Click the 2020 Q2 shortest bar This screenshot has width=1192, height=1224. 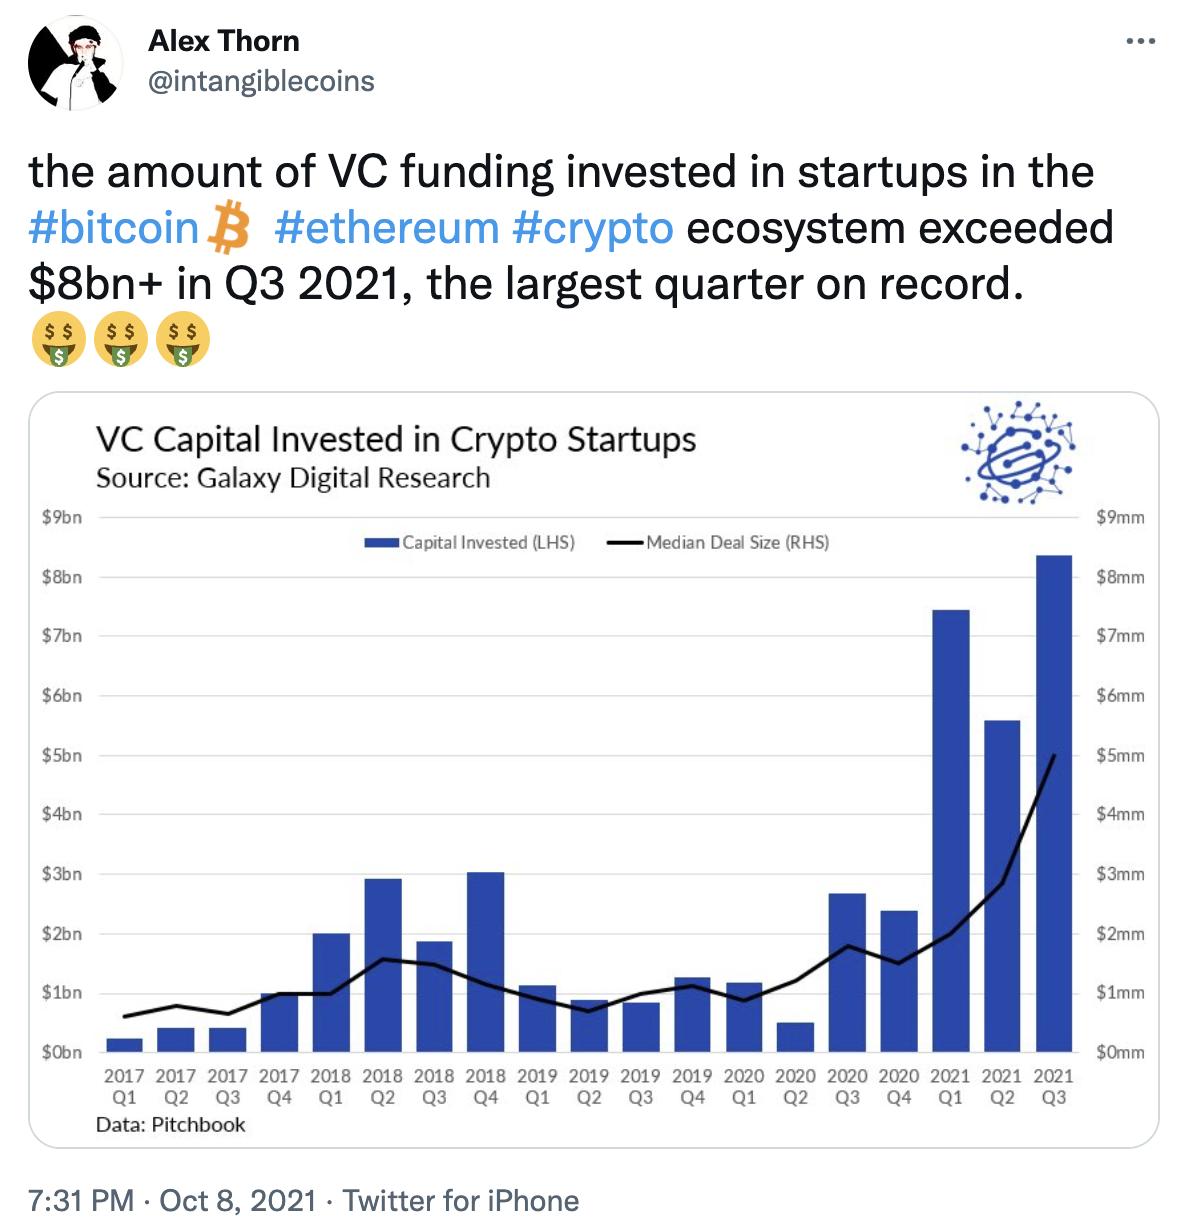pyautogui.click(x=795, y=1037)
